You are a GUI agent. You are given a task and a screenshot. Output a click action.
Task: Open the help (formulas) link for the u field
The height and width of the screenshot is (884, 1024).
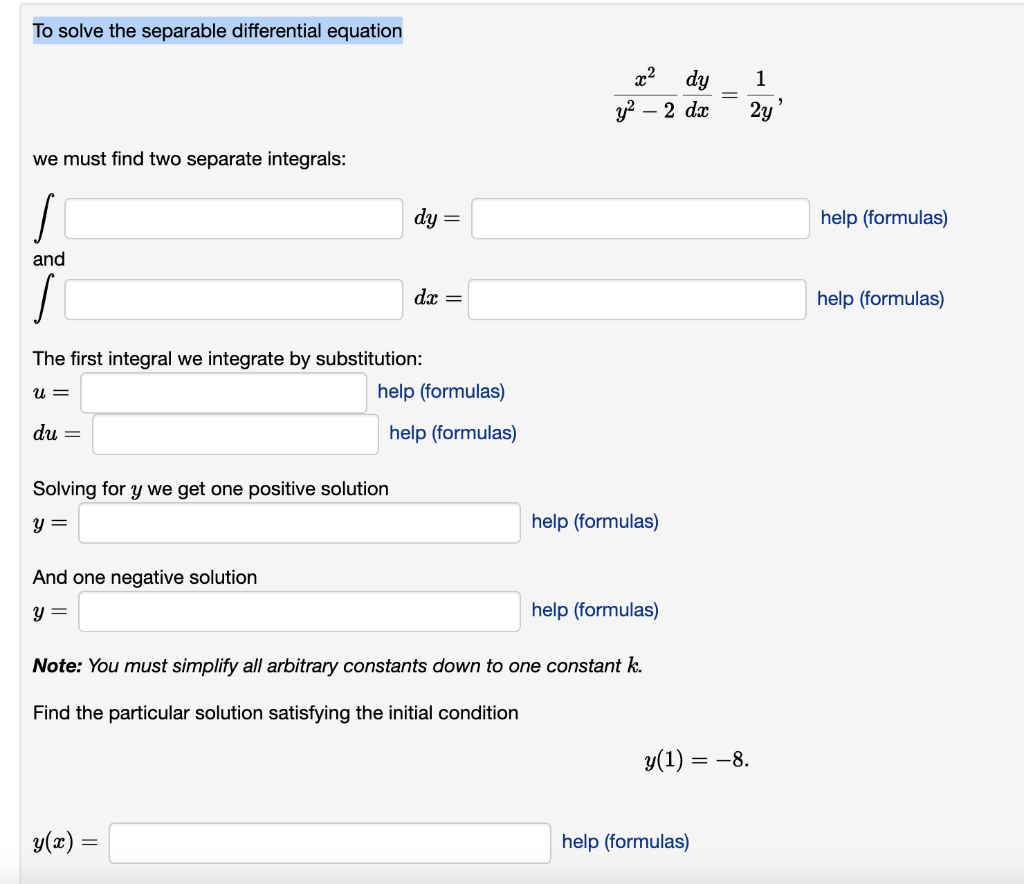[440, 391]
